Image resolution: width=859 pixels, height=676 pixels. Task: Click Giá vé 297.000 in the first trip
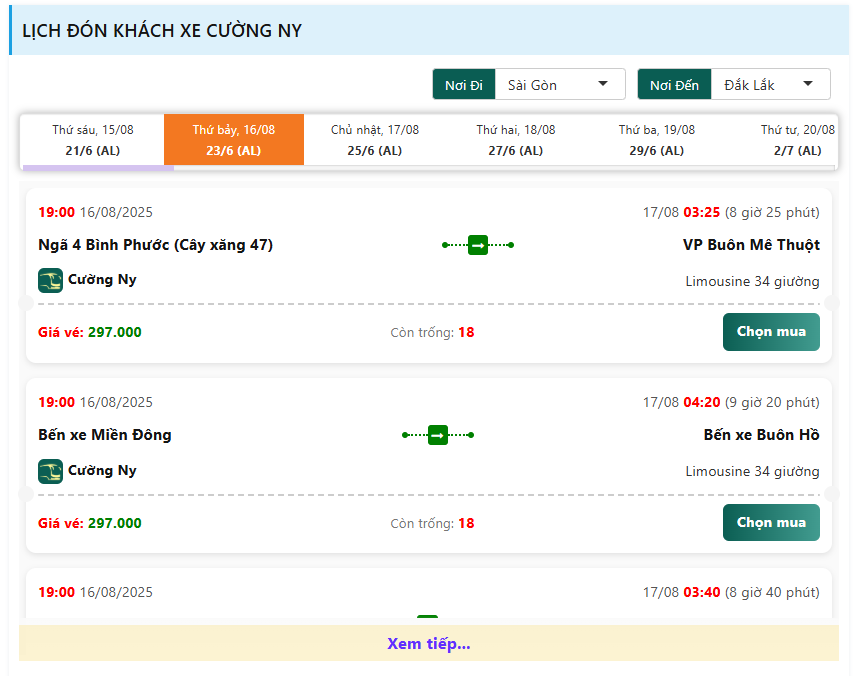click(90, 333)
